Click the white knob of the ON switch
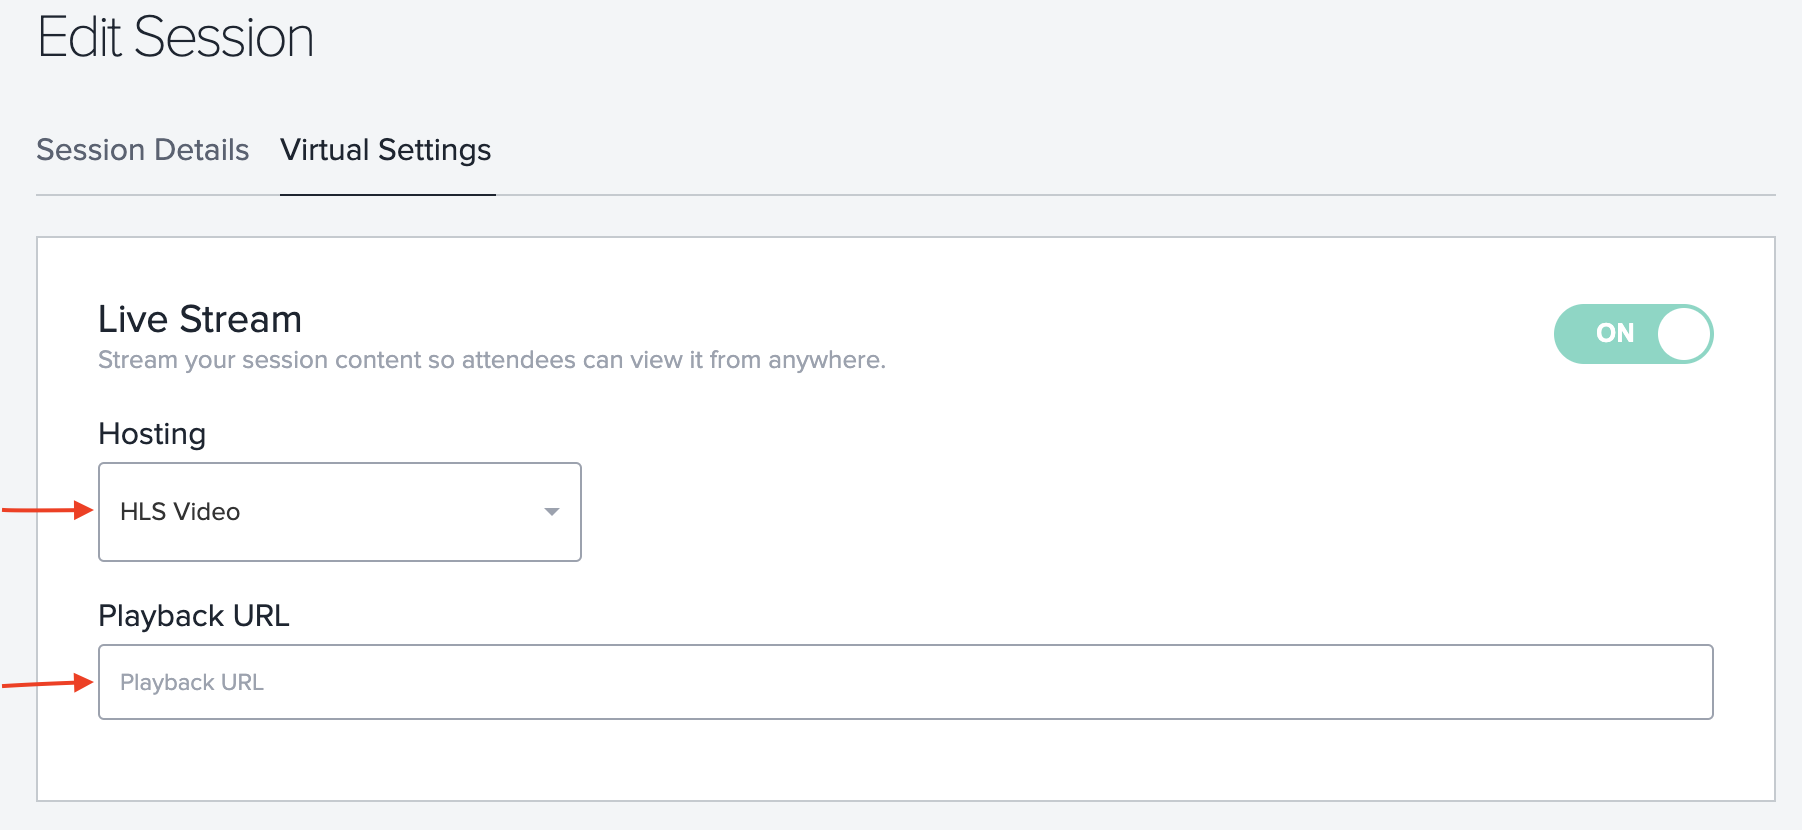This screenshot has height=830, width=1802. click(x=1684, y=334)
